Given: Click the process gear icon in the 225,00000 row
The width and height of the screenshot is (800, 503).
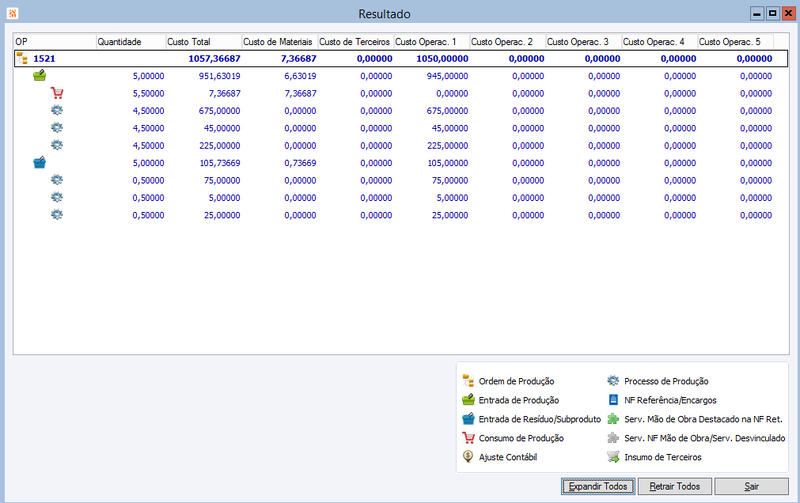Looking at the screenshot, I should point(57,145).
